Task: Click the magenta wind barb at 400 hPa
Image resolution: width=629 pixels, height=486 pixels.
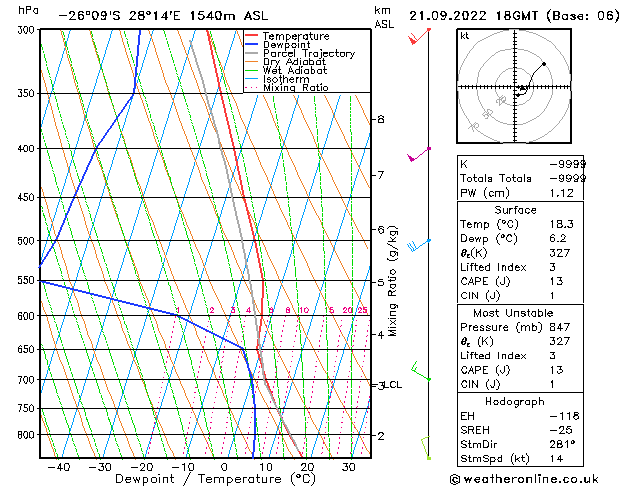Action: coord(419,154)
